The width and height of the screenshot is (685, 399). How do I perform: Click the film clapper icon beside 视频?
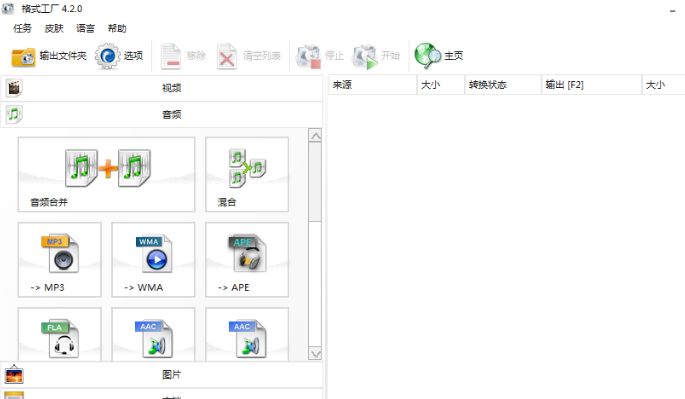[14, 88]
